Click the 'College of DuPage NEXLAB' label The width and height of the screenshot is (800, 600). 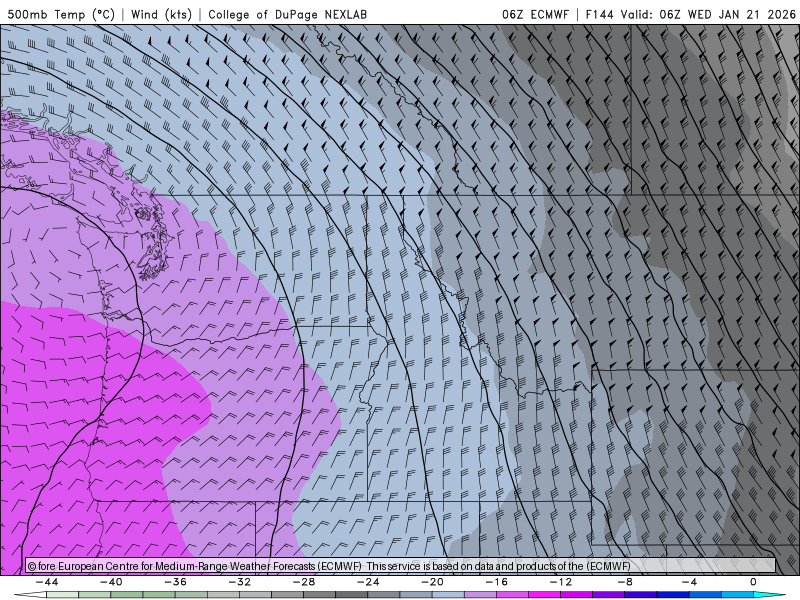pyautogui.click(x=287, y=14)
